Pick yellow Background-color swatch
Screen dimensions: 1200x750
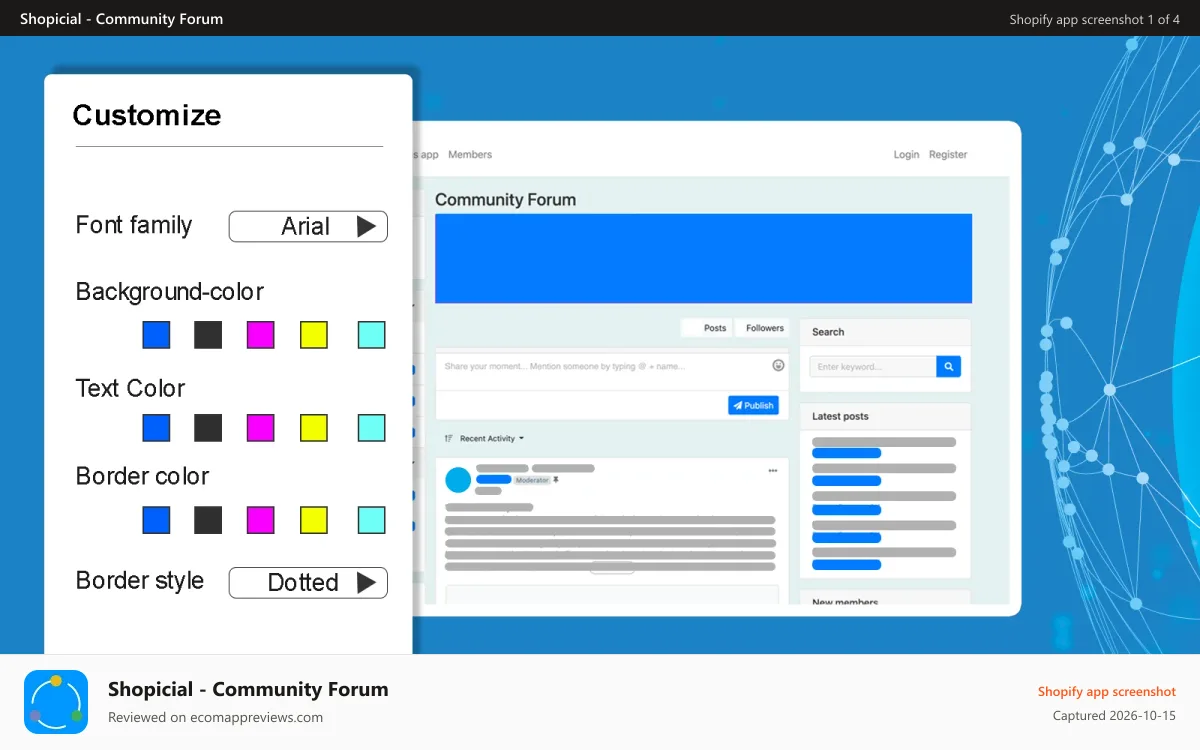coord(314,335)
